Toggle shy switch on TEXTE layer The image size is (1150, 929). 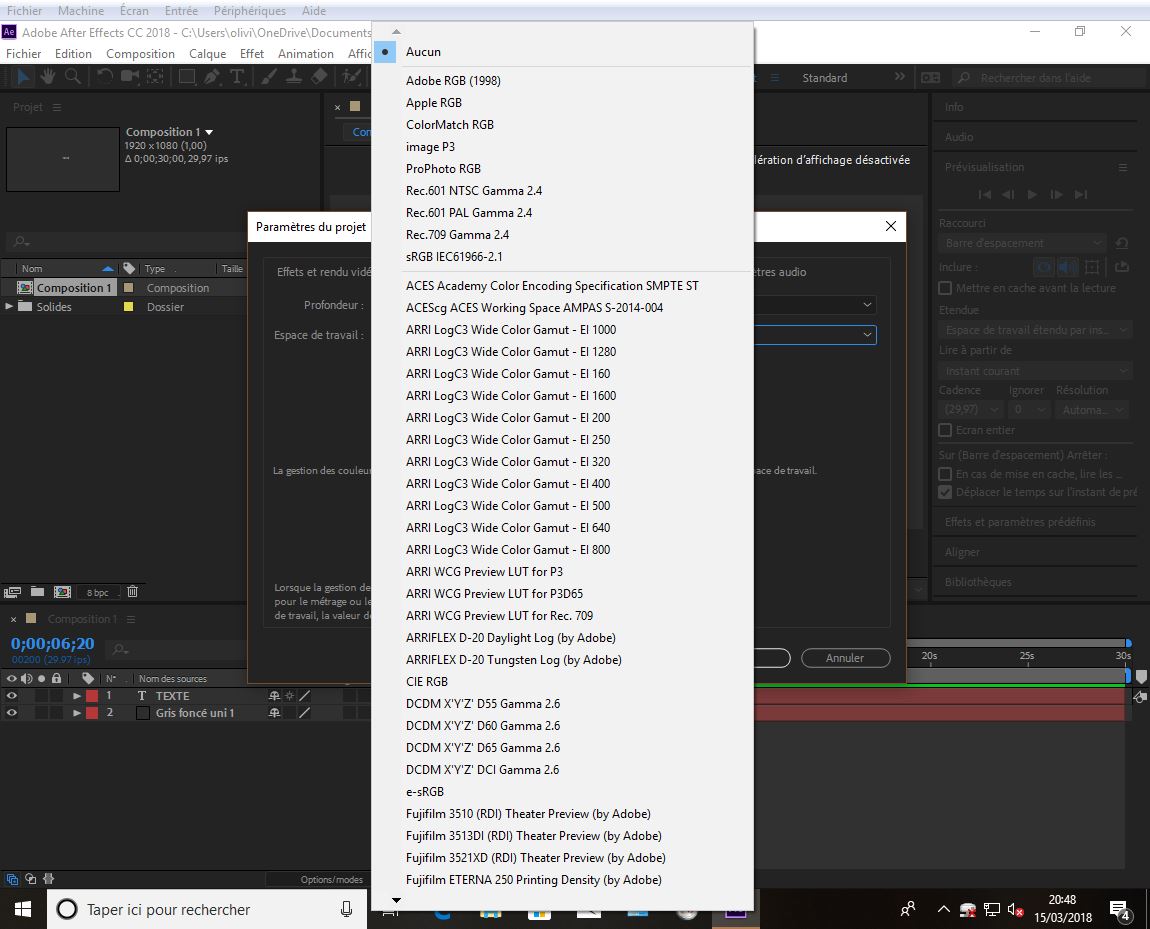click(274, 696)
